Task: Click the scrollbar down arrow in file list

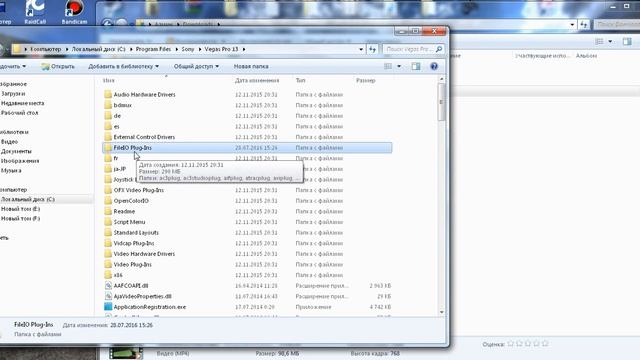Action: coord(441,312)
